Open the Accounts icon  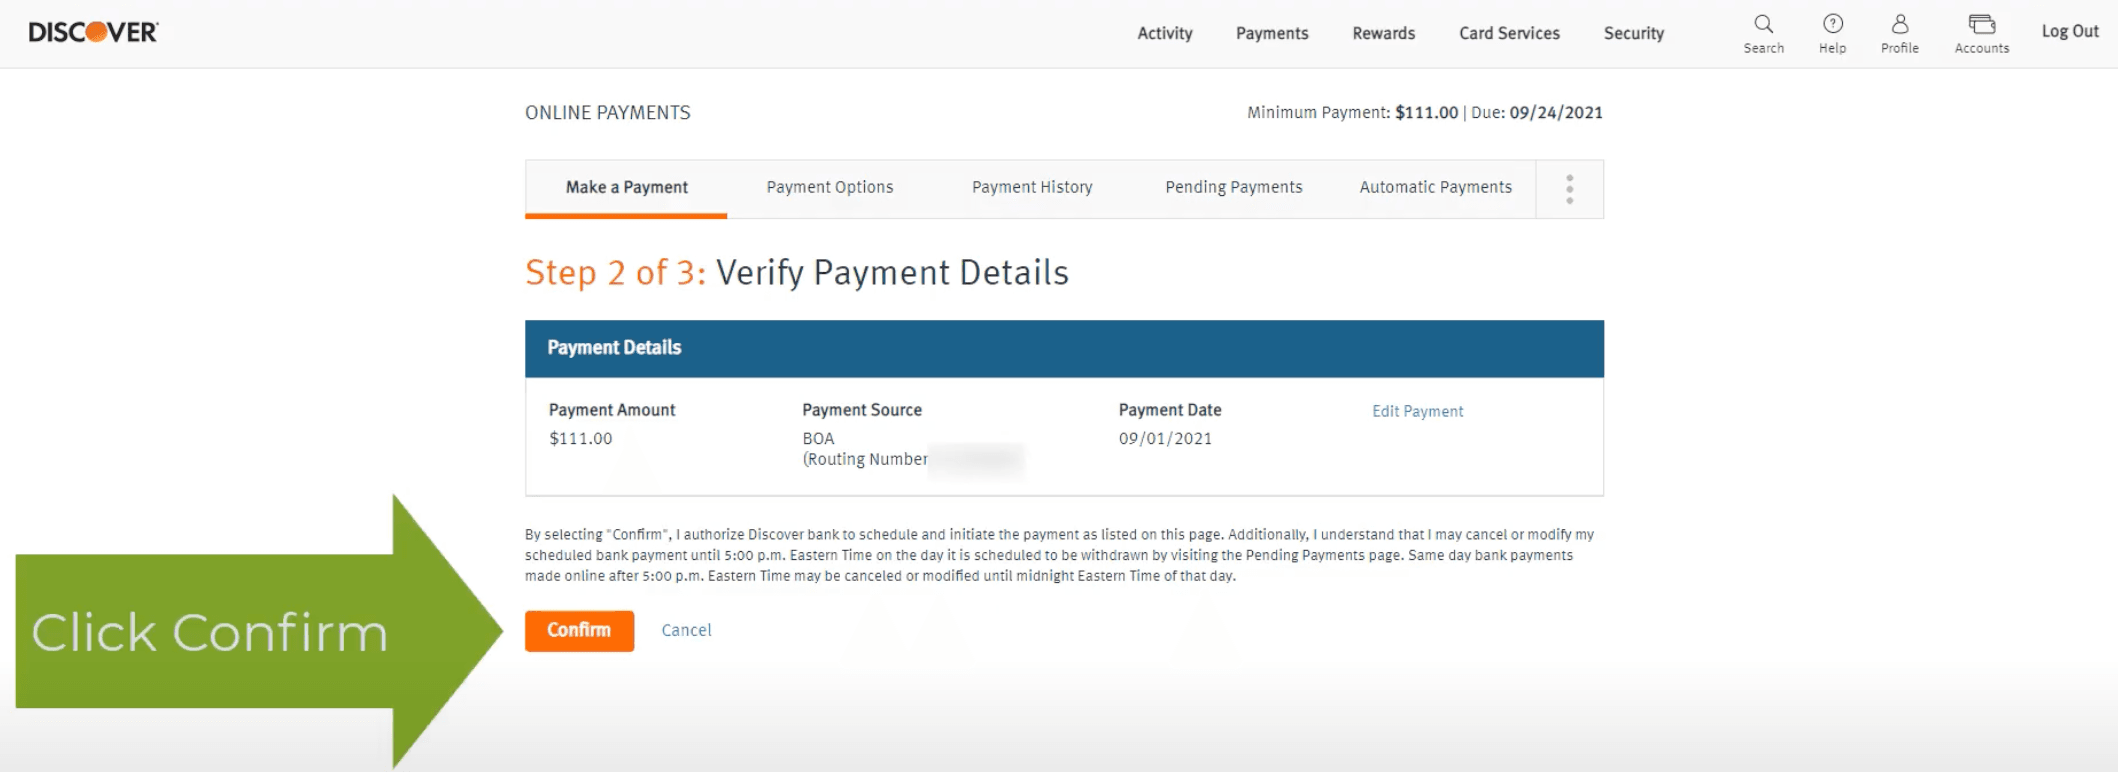(1981, 33)
